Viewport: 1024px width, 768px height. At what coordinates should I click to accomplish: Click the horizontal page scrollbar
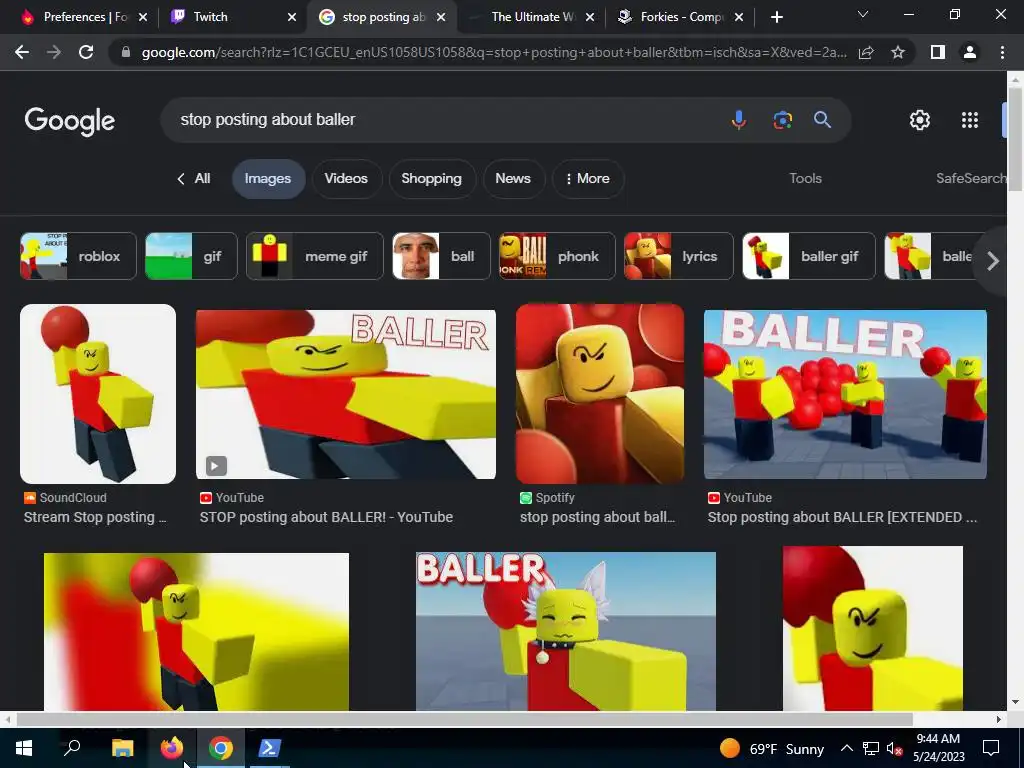tap(464, 719)
